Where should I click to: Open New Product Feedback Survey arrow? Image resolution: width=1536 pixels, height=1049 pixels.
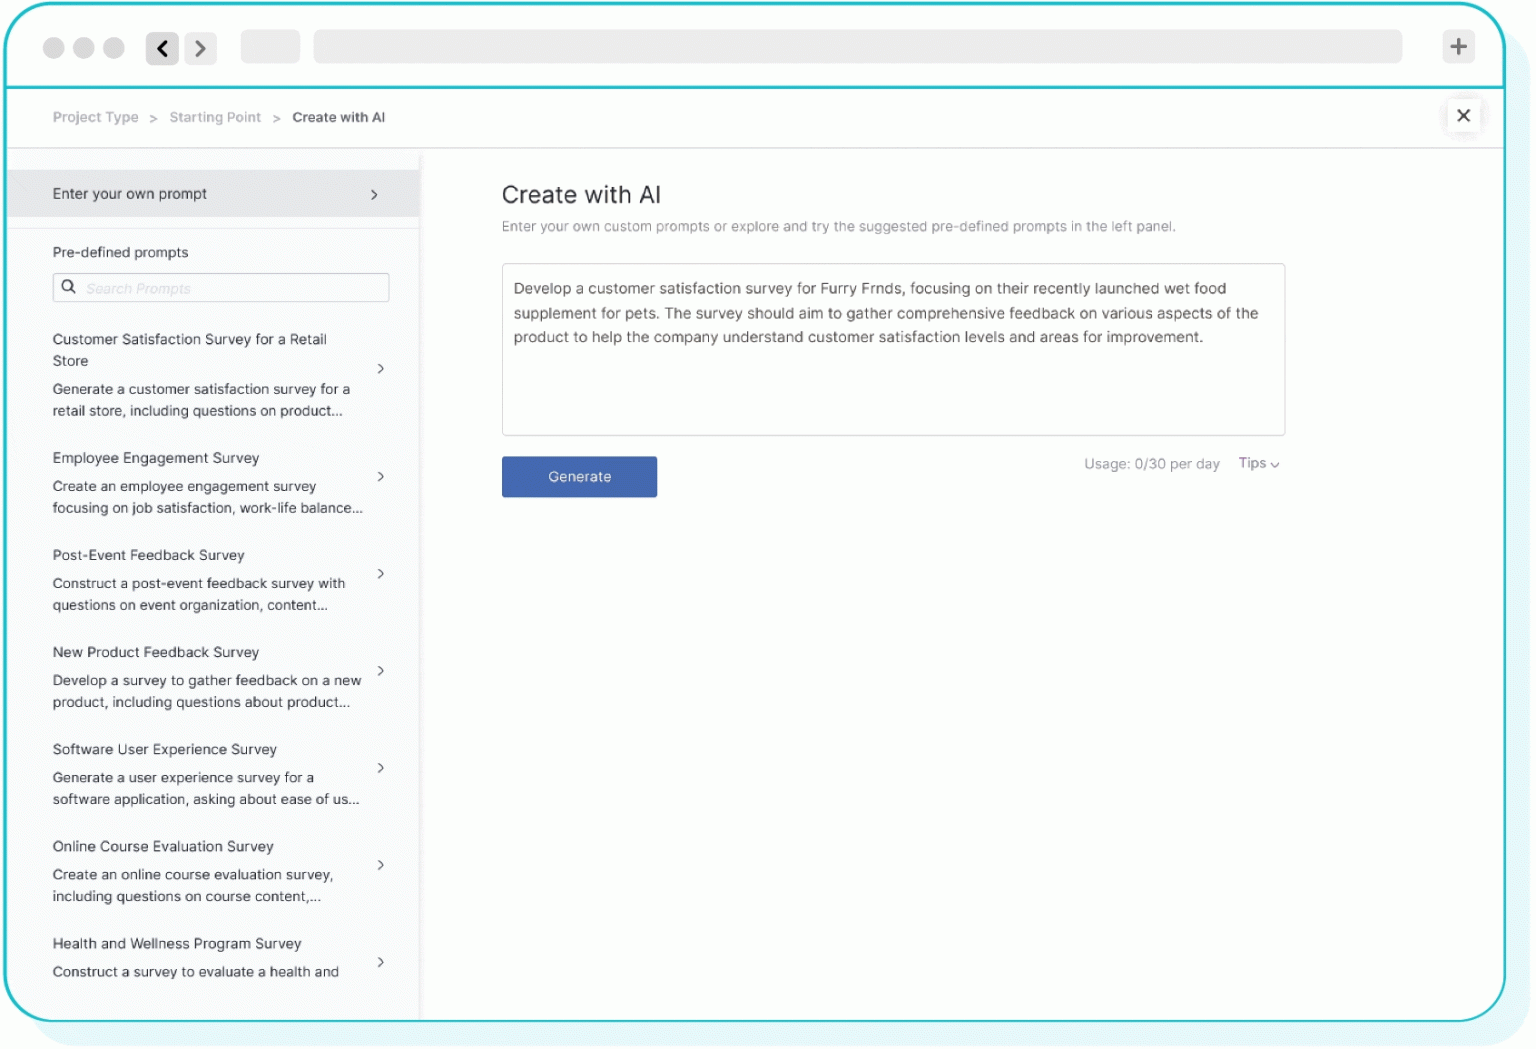[x=381, y=671]
